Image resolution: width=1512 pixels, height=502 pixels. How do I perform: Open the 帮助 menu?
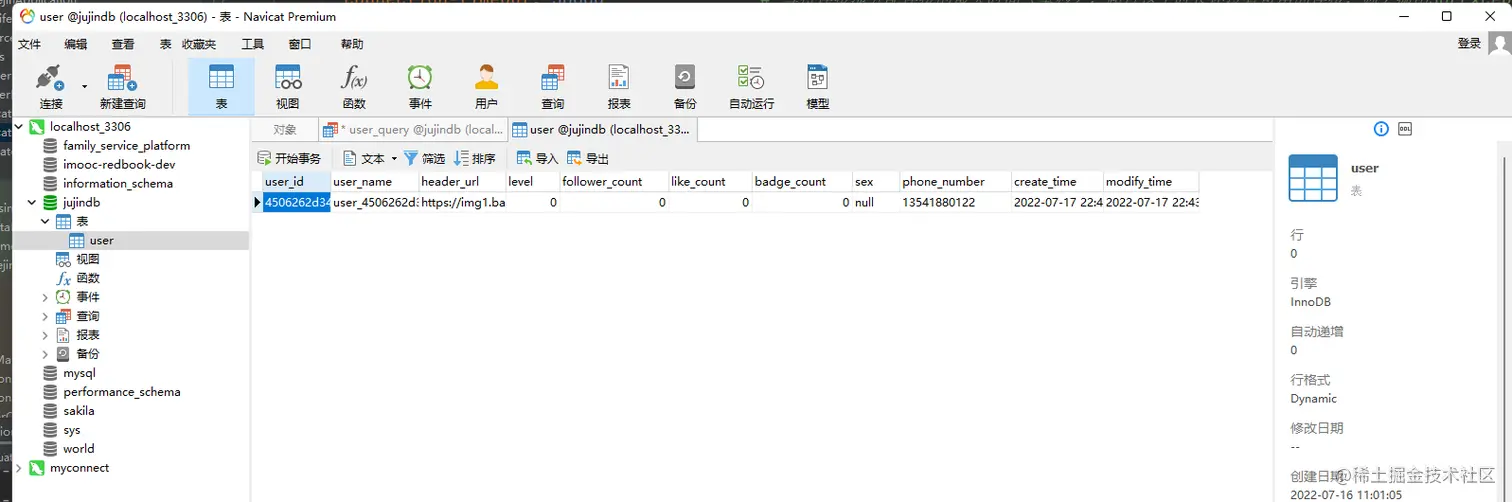(x=352, y=44)
